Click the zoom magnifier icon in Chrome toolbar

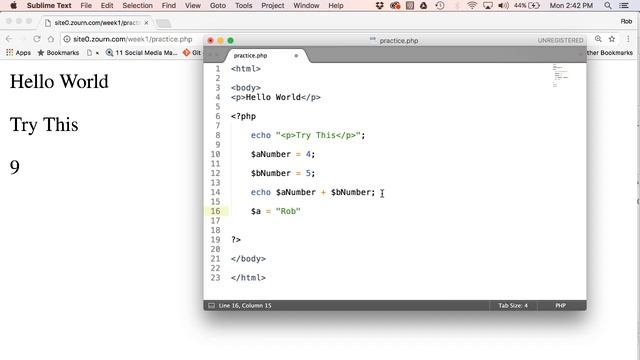click(598, 39)
